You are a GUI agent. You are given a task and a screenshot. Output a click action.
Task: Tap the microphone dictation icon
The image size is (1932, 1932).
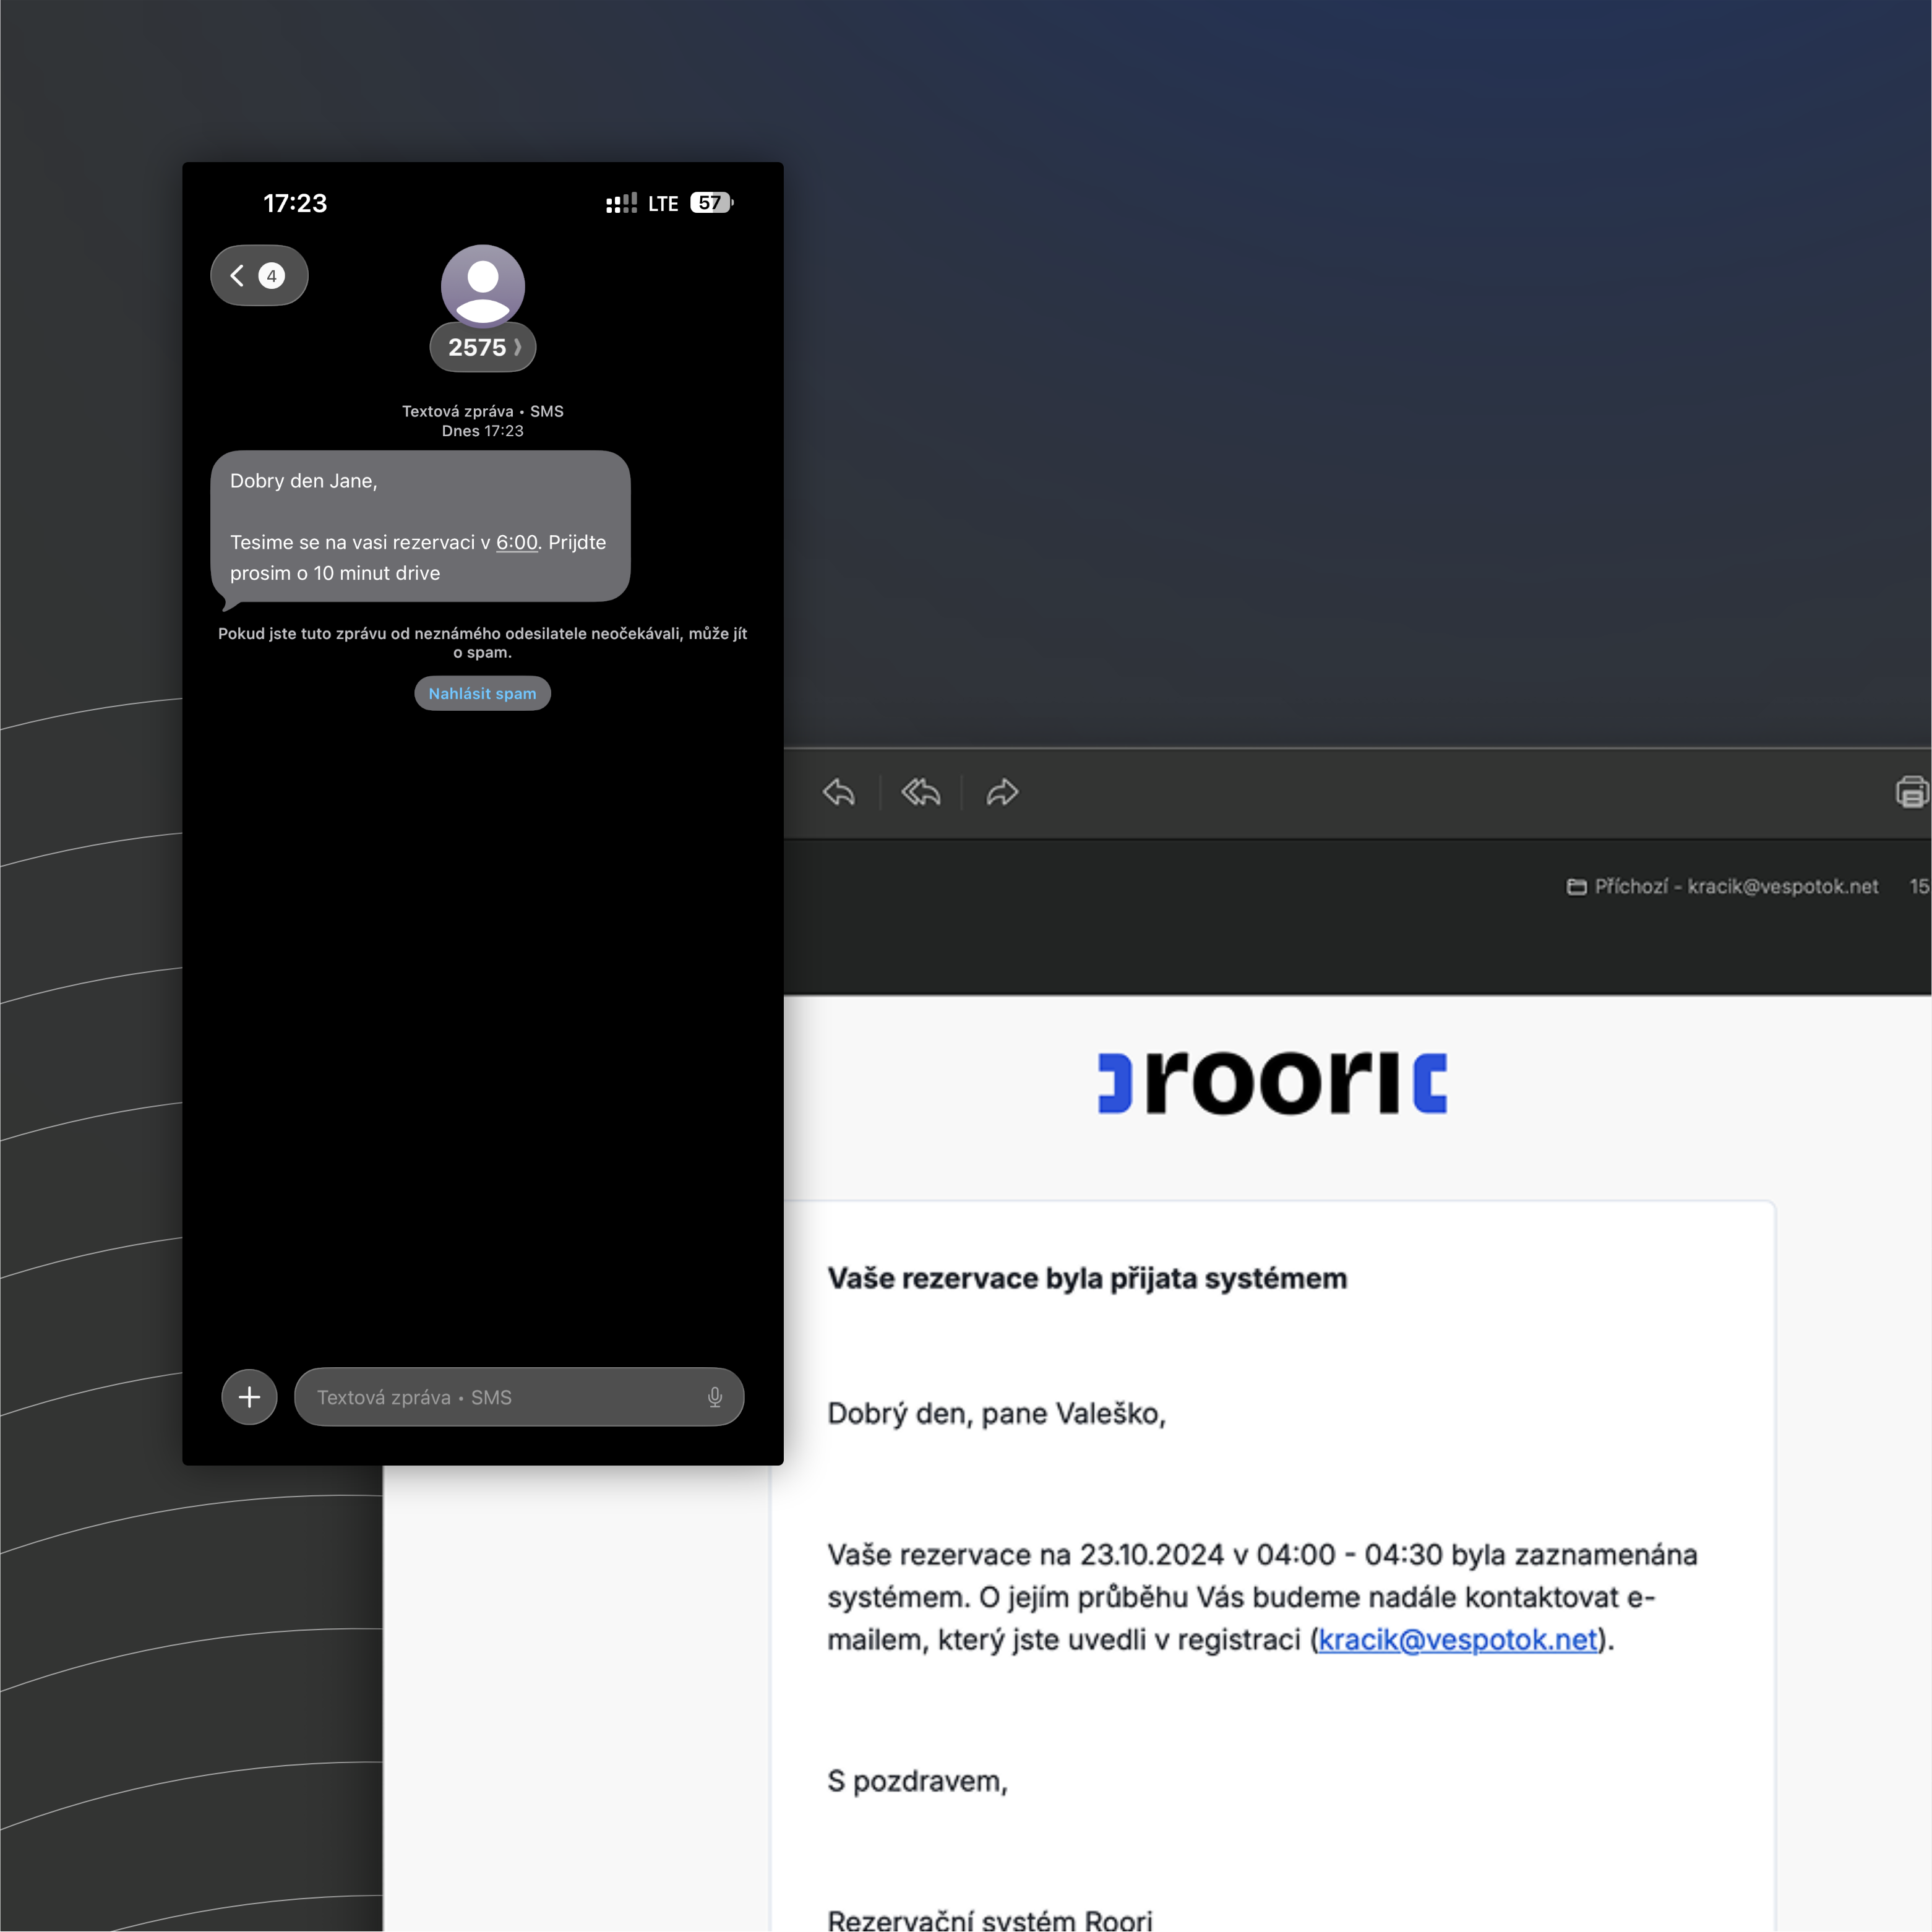tap(714, 1396)
